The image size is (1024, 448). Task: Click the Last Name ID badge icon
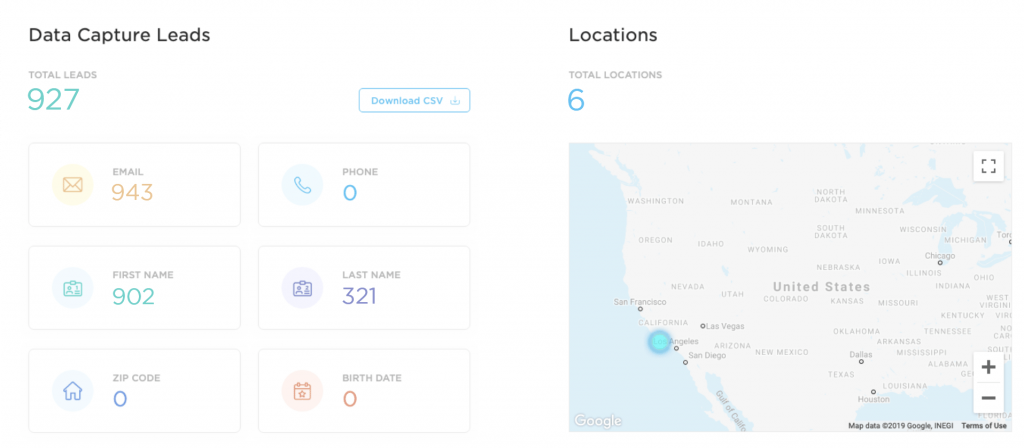[x=302, y=288]
